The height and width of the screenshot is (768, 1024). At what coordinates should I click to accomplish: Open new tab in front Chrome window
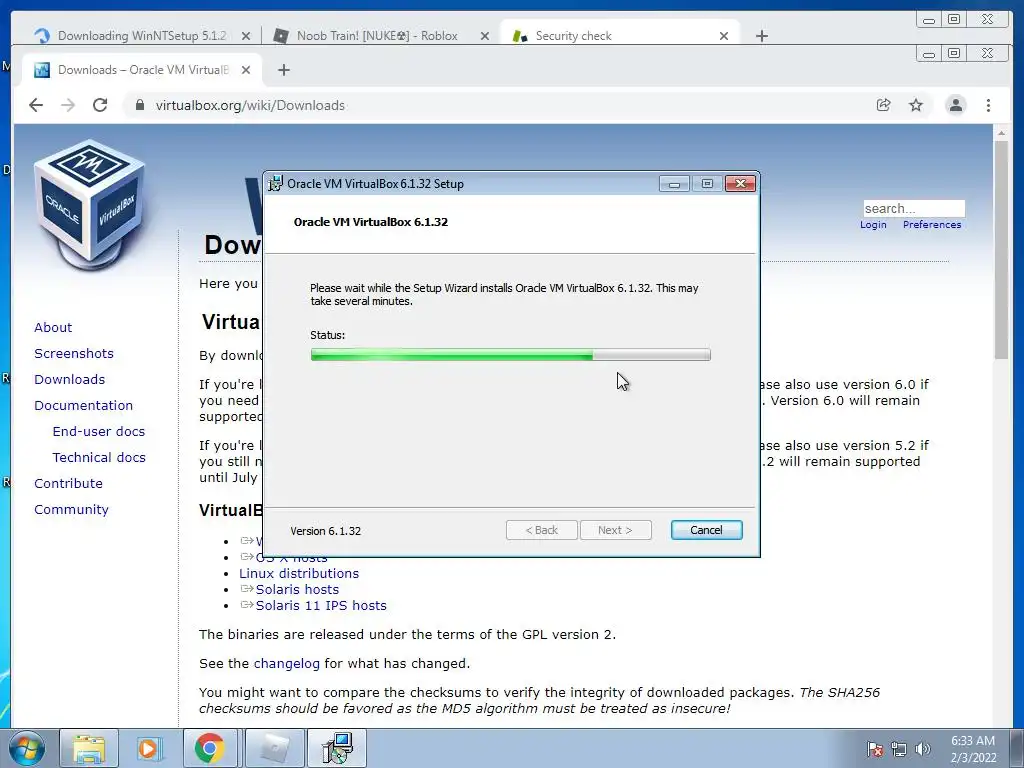tap(283, 70)
